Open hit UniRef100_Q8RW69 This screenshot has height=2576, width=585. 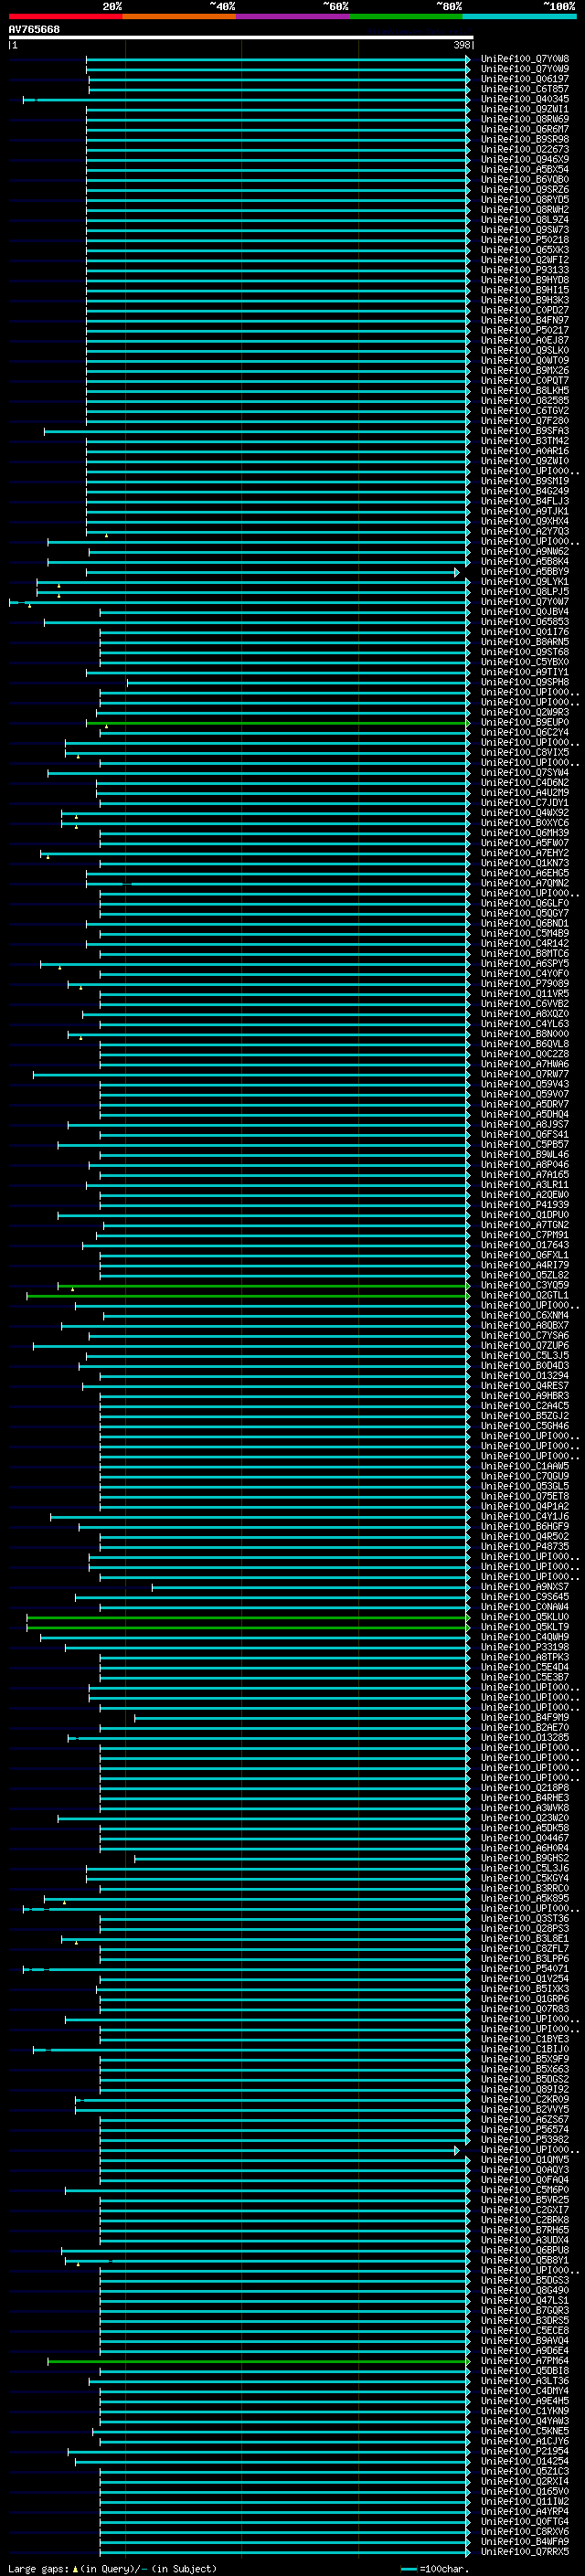coord(524,119)
